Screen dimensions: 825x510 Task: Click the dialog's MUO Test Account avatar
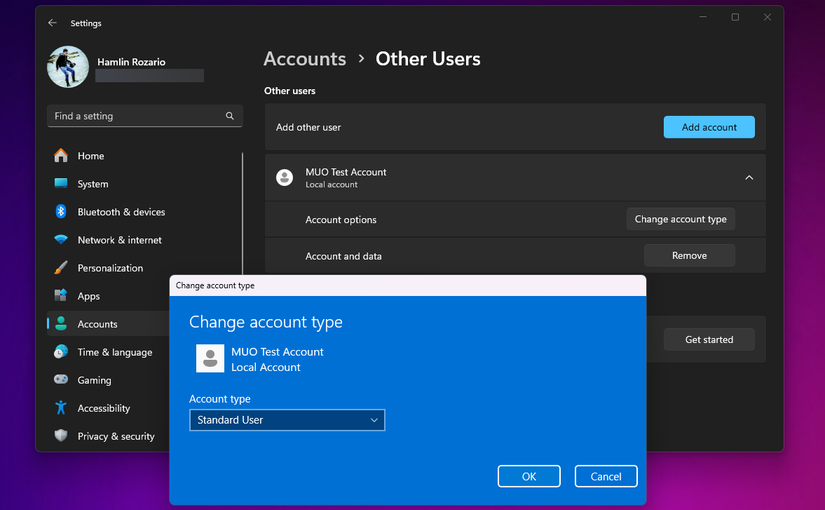pos(210,358)
